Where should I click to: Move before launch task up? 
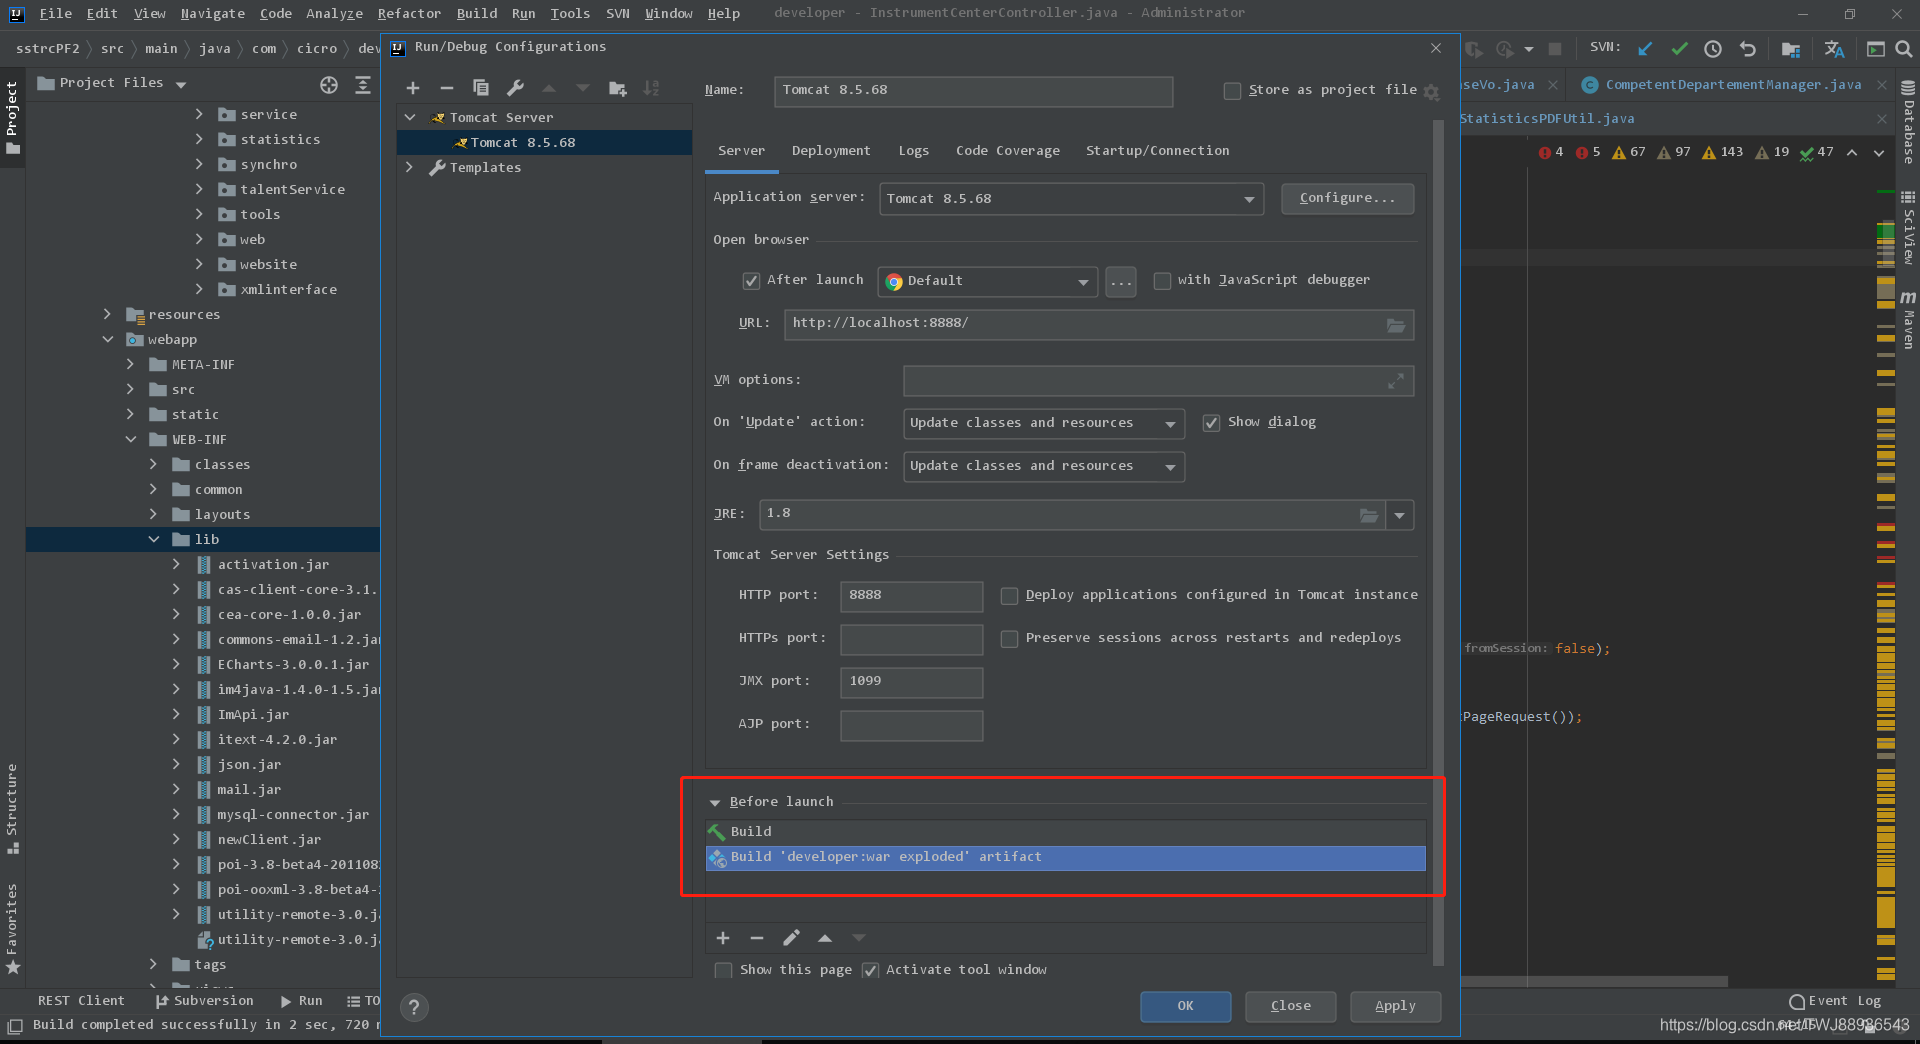coord(825,938)
